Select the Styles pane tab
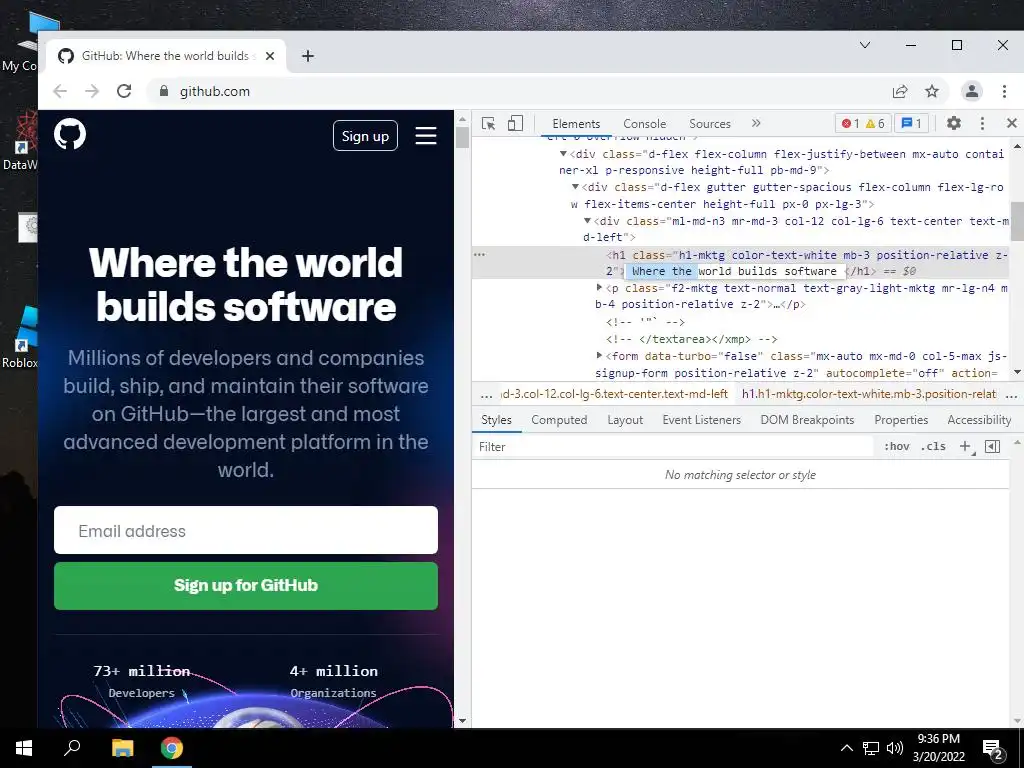The height and width of the screenshot is (768, 1024). [x=496, y=420]
